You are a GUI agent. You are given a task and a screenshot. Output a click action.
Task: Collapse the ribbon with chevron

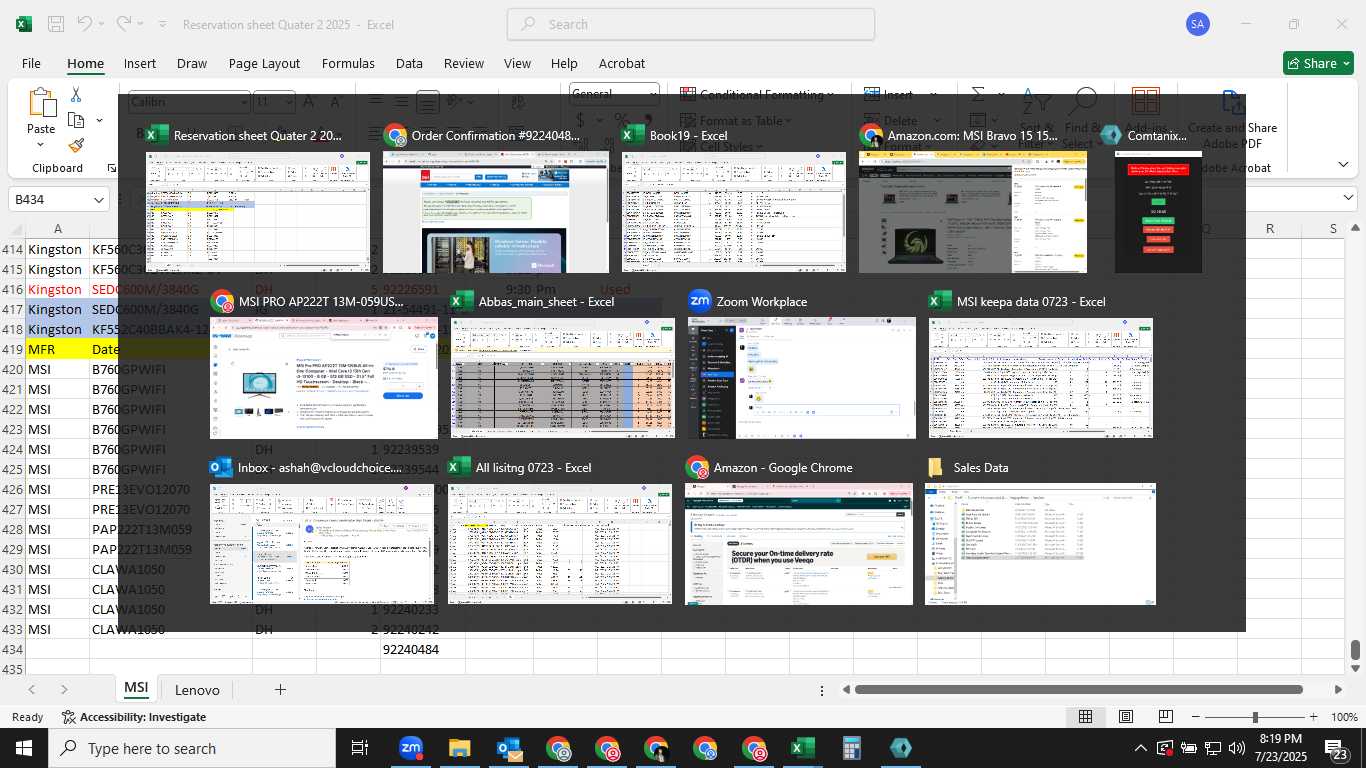(x=1343, y=165)
